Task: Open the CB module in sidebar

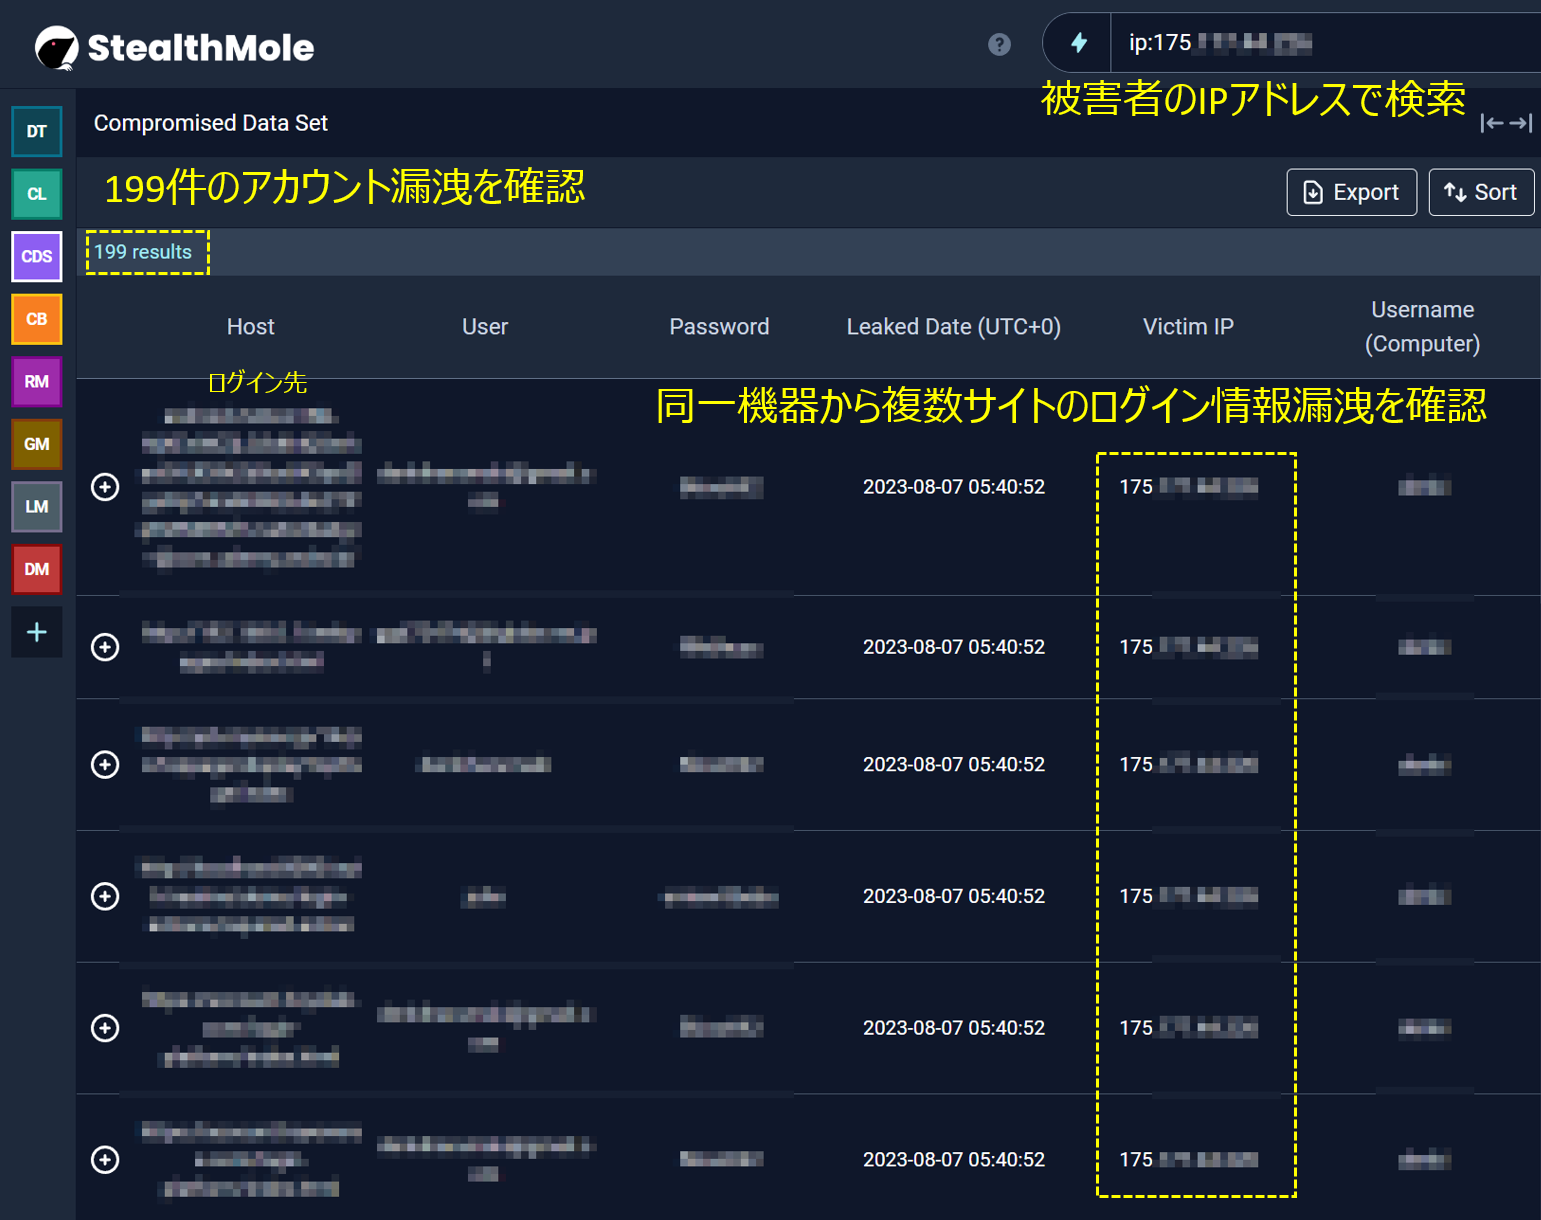Action: (37, 319)
